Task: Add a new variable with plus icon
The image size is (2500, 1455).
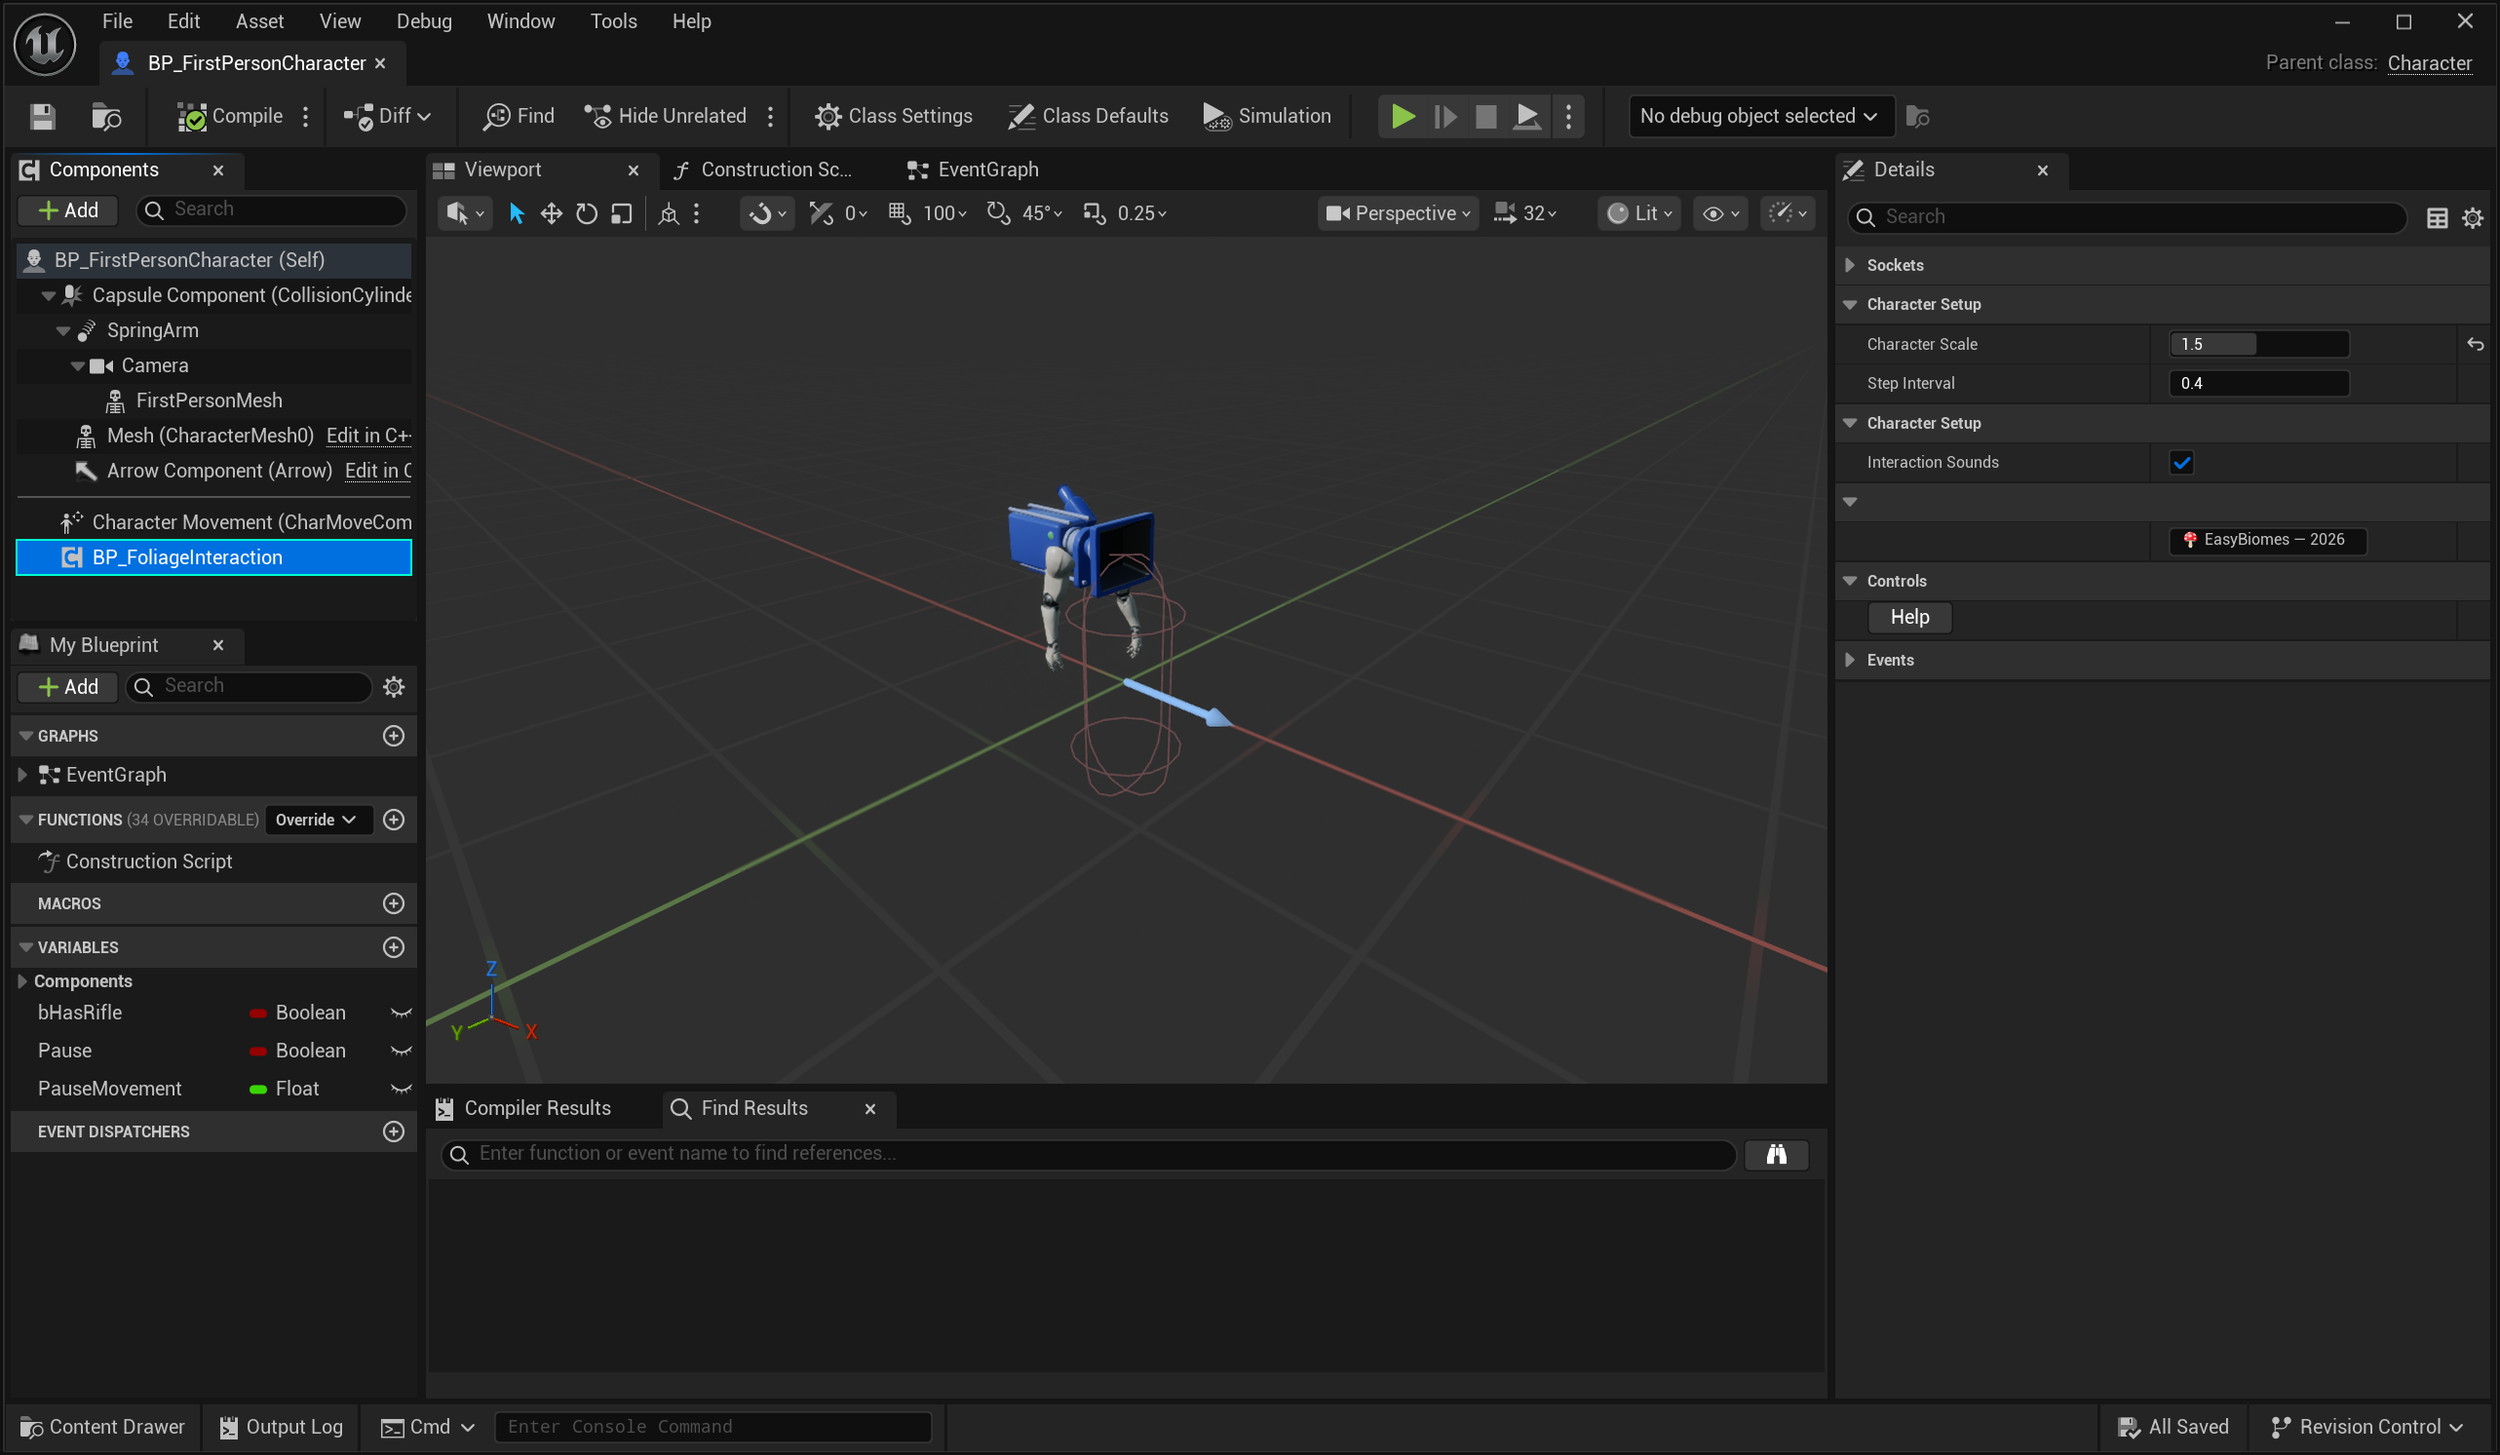Action: tap(393, 947)
